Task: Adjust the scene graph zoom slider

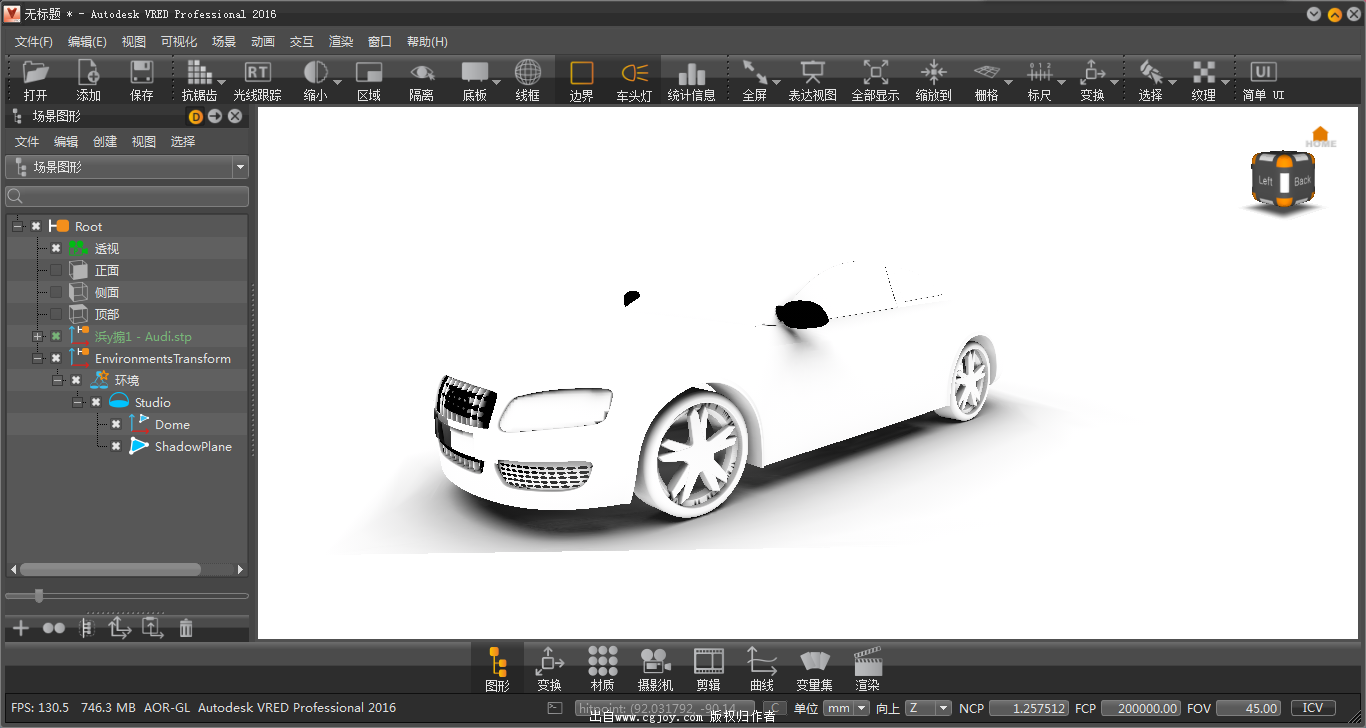Action: click(x=39, y=596)
